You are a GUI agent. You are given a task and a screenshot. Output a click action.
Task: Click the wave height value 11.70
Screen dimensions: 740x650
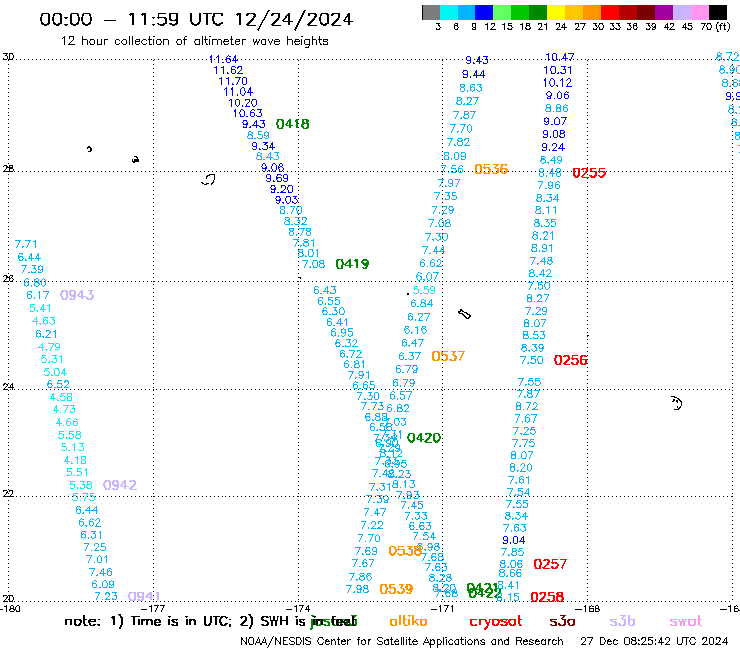(233, 81)
